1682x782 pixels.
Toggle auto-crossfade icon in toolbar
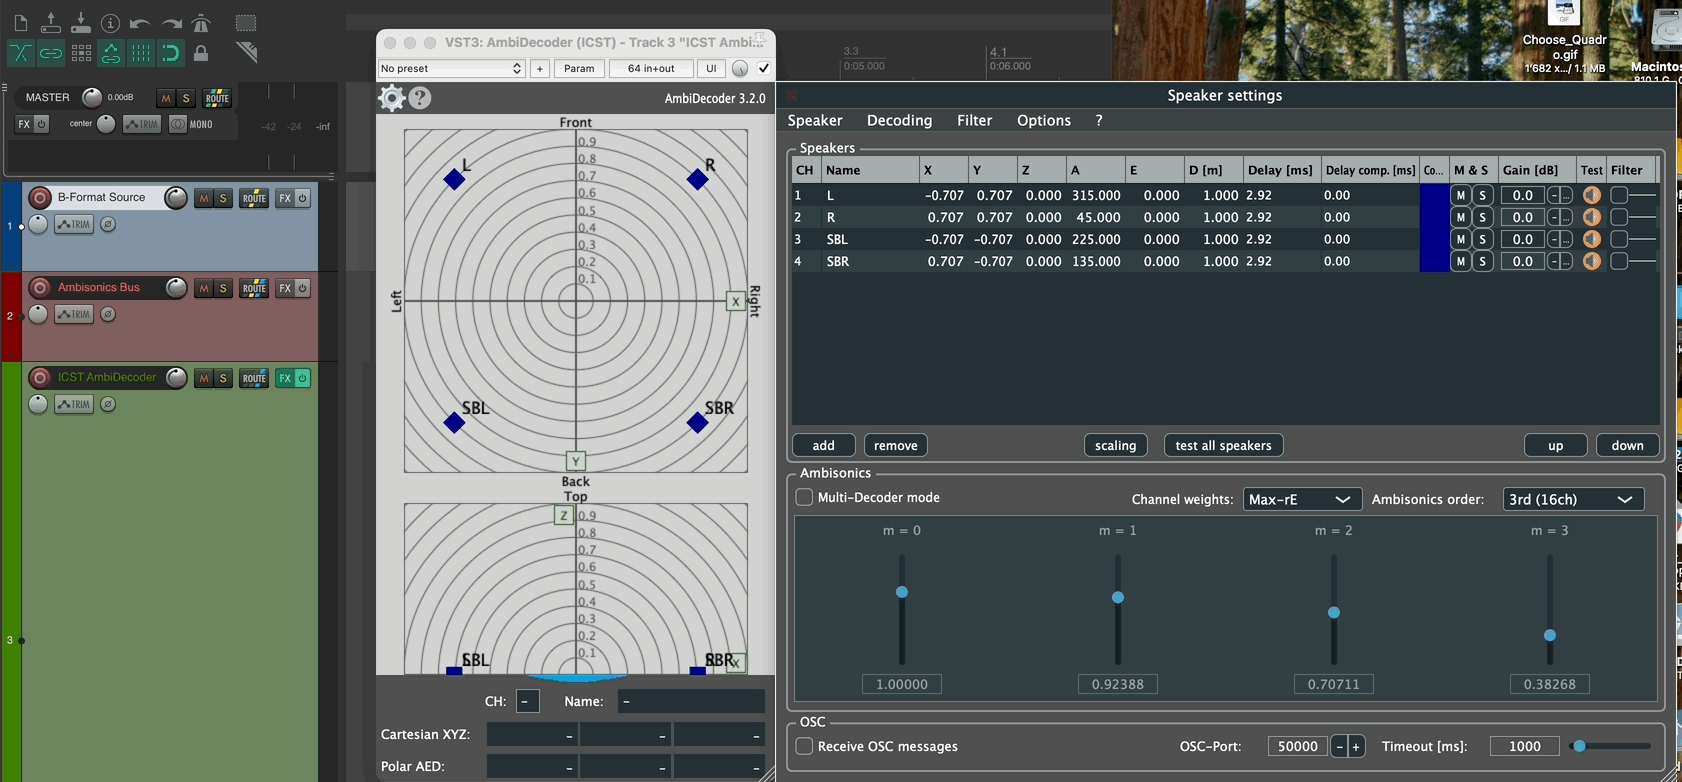click(21, 53)
